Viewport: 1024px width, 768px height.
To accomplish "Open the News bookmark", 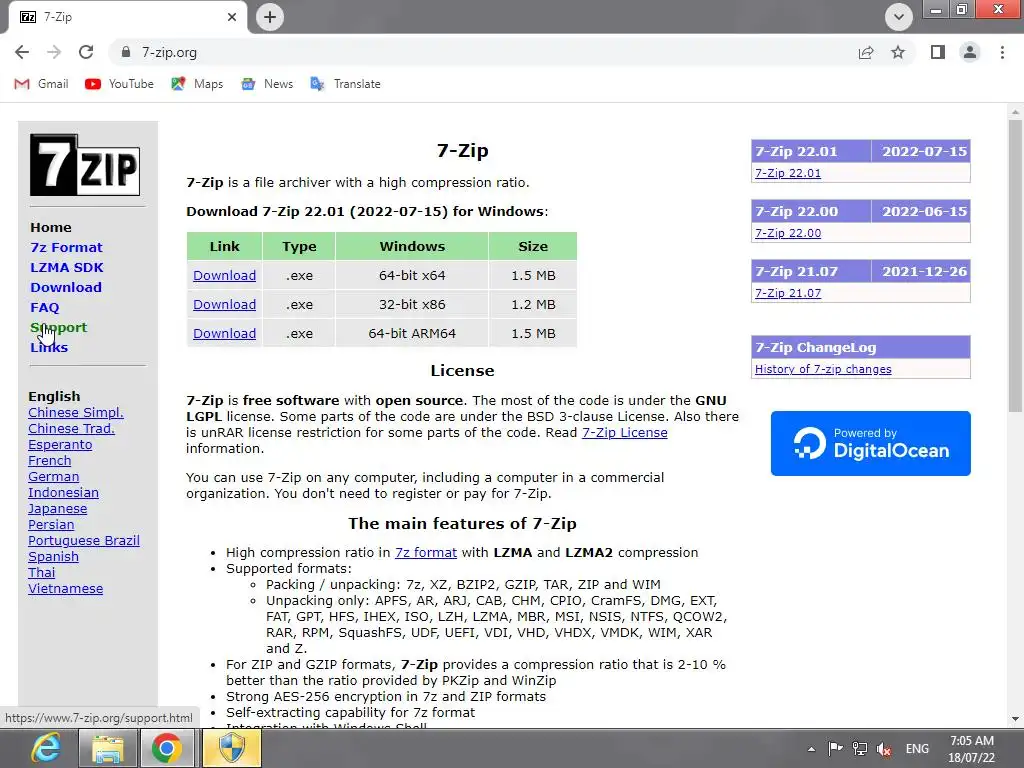I will coord(267,84).
